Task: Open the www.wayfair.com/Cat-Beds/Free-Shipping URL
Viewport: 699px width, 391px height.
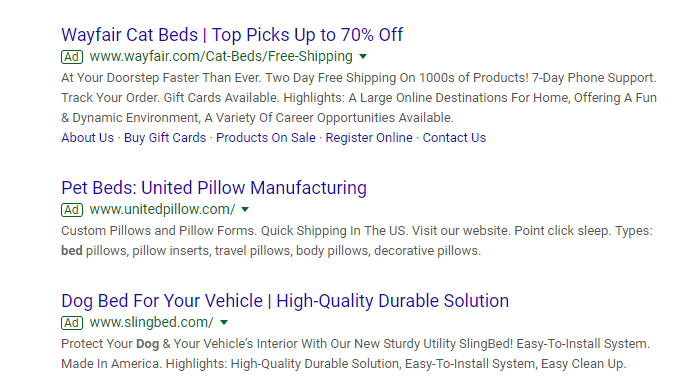Action: coord(221,57)
